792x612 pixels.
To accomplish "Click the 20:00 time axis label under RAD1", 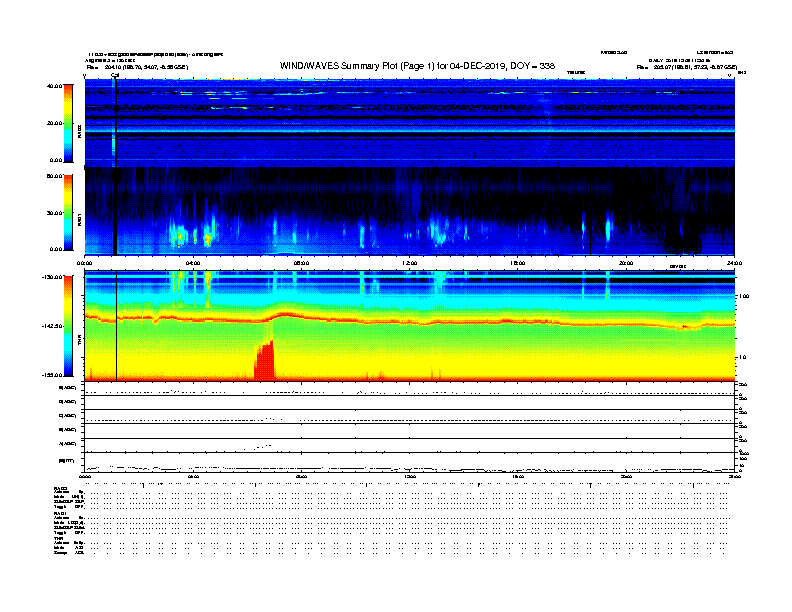I will pyautogui.click(x=626, y=263).
